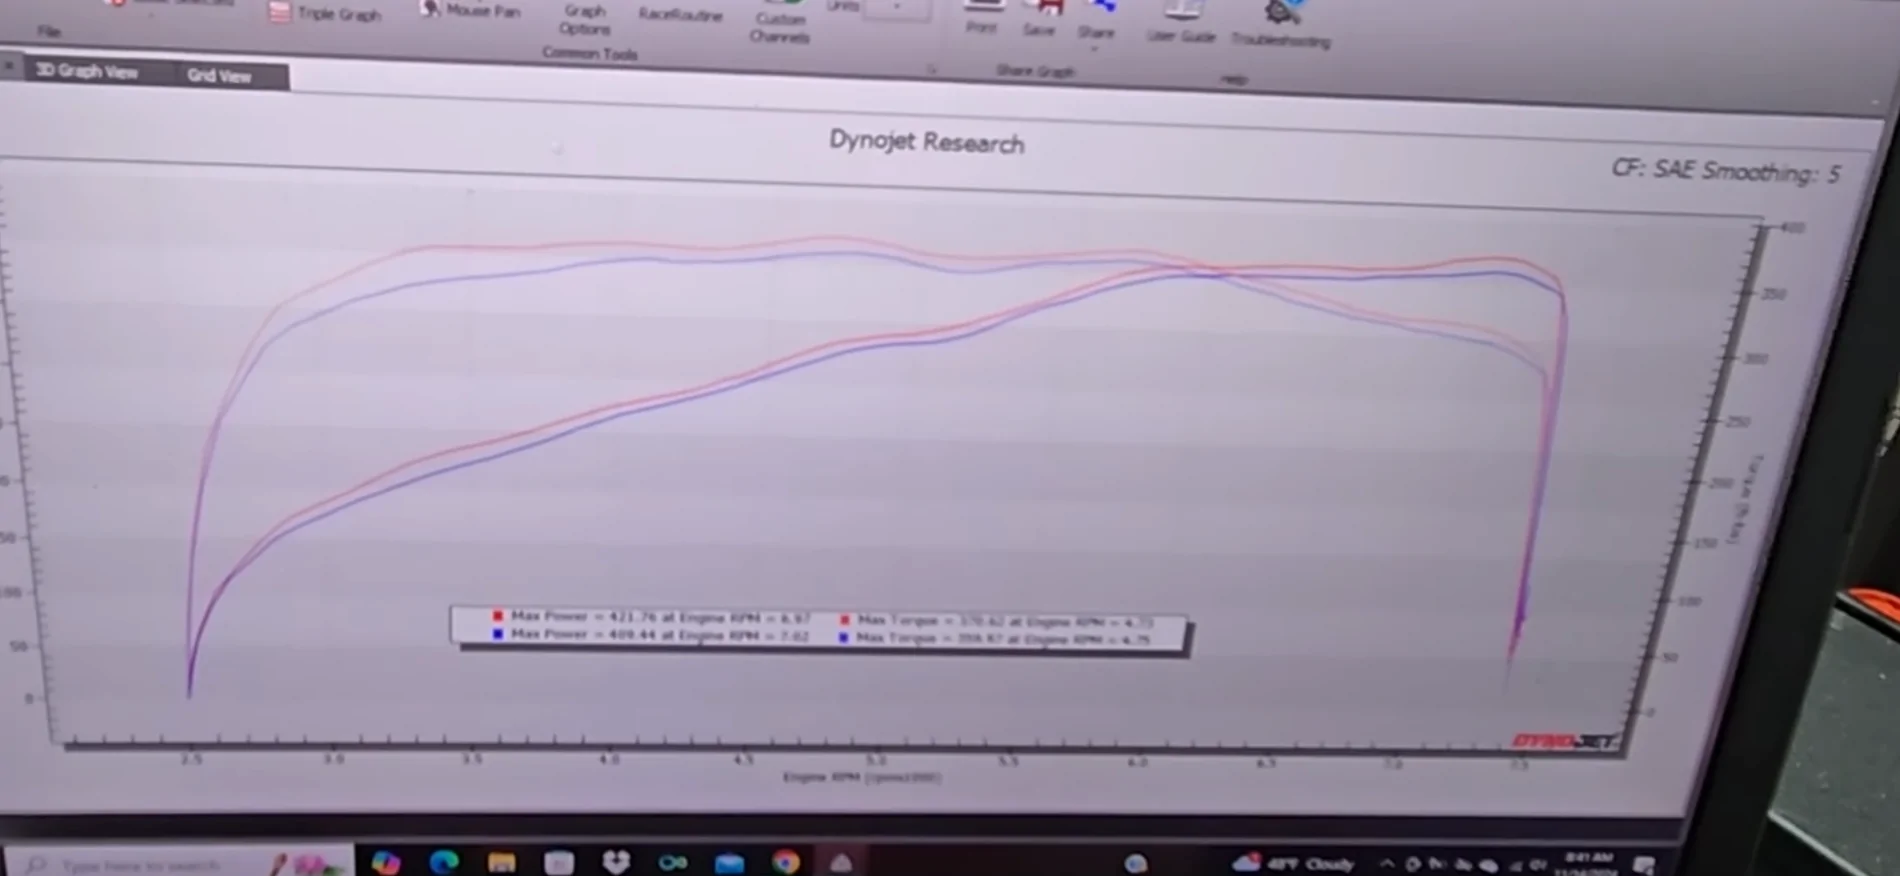This screenshot has height=876, width=1900.
Task: Click the CF: SAE Smoothing: 5 label
Action: [x=1725, y=171]
